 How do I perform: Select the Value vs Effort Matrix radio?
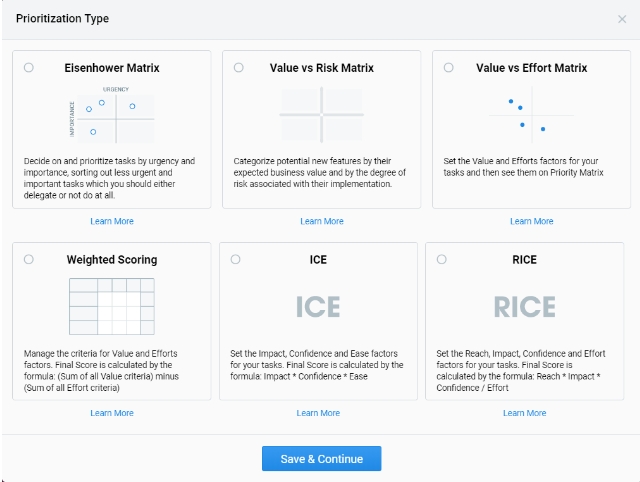coord(448,68)
